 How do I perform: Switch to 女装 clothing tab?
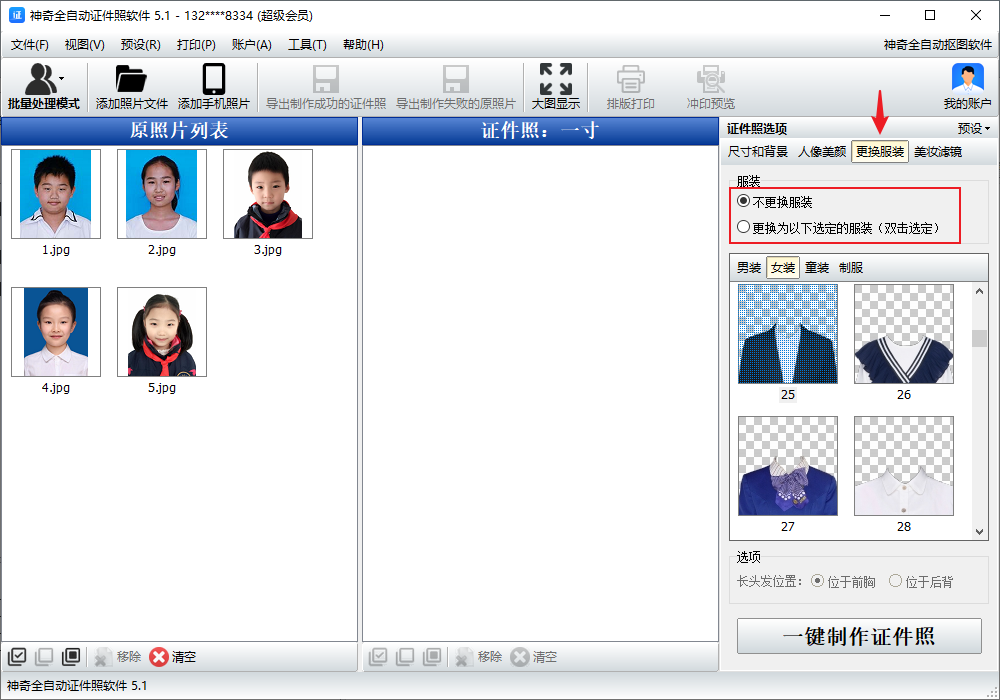783,268
